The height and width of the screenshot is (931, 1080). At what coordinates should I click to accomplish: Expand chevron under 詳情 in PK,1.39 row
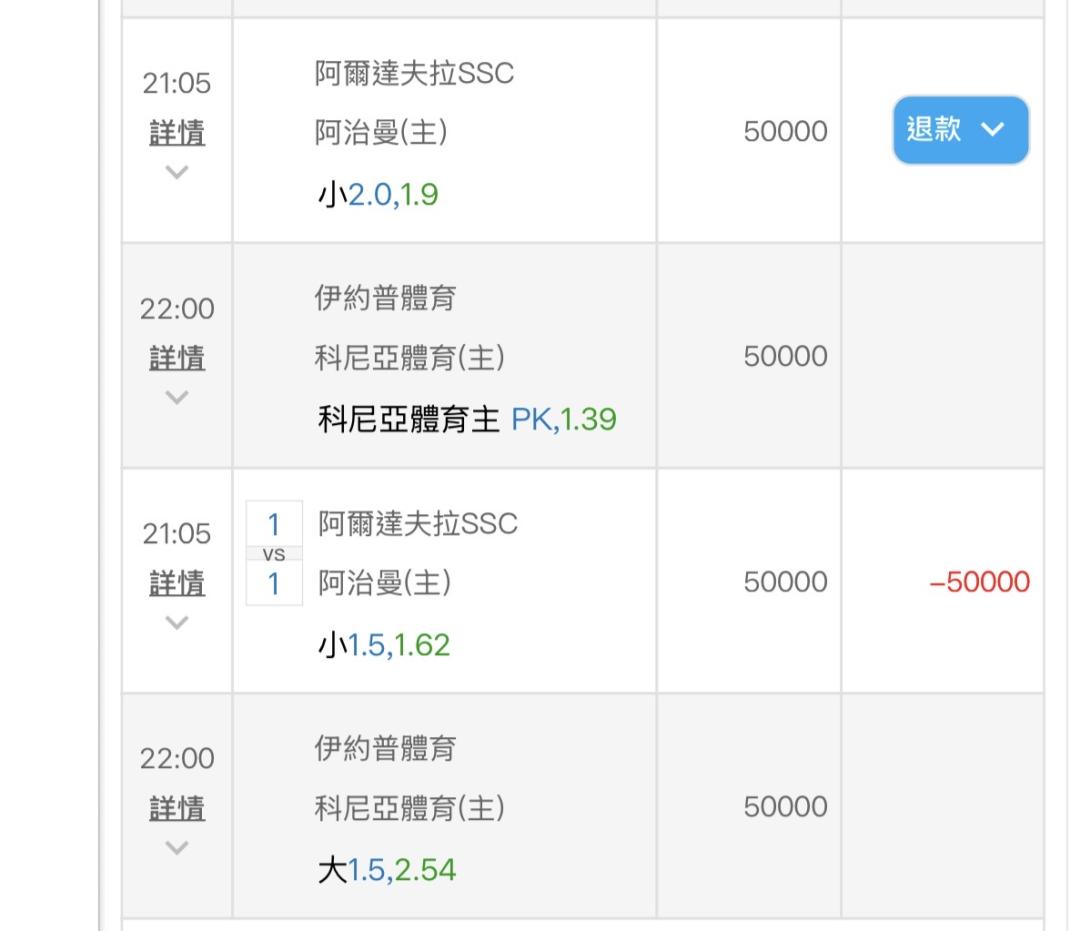pos(177,397)
